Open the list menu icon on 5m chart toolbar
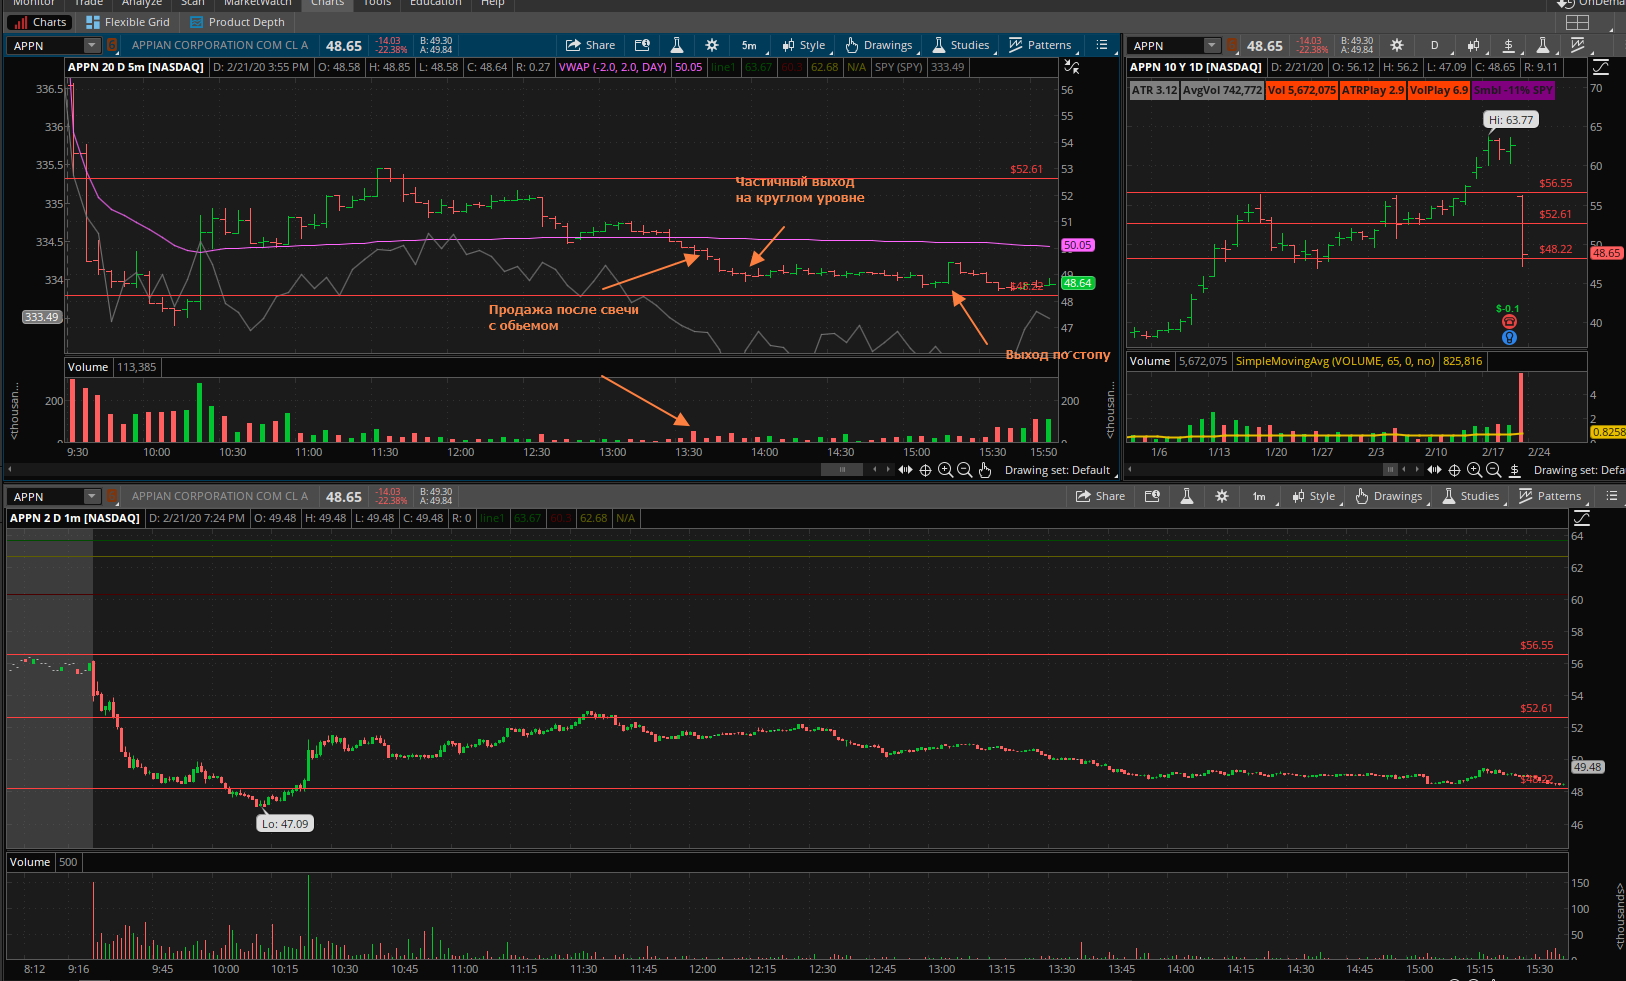1626x981 pixels. [1102, 45]
